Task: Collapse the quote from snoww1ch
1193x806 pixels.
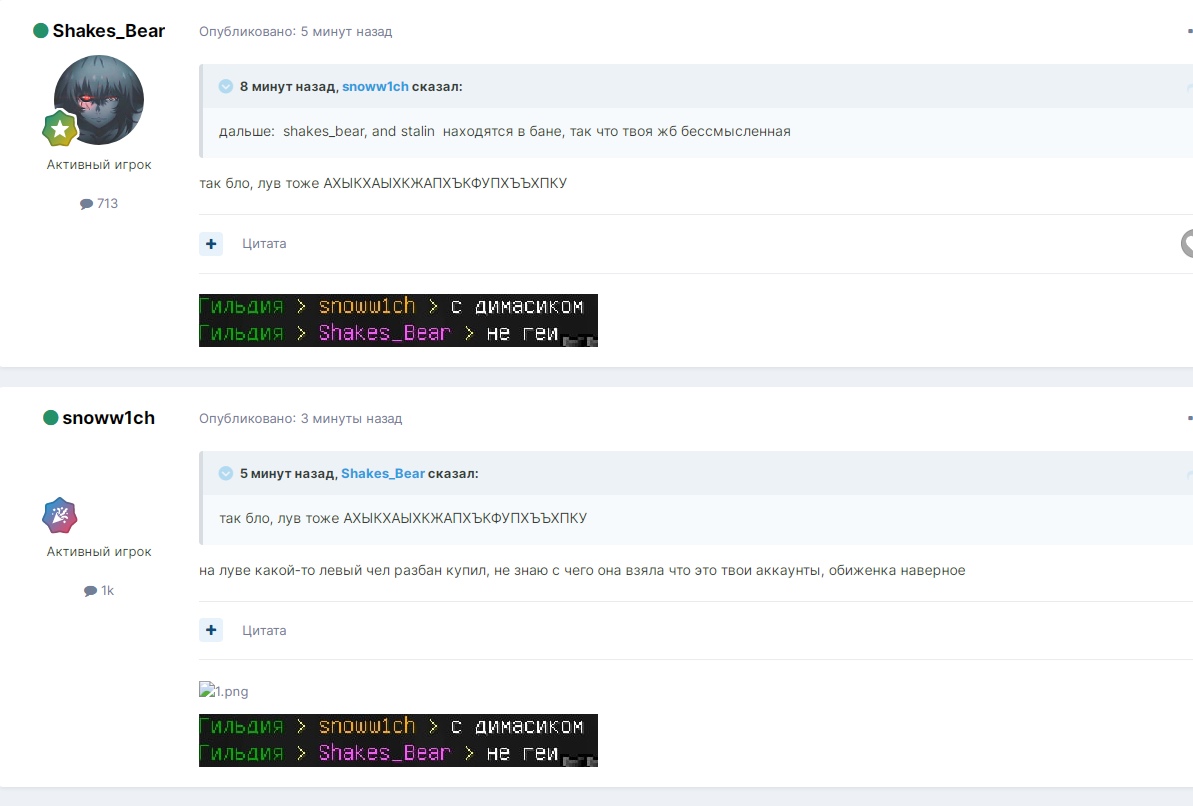Action: (226, 87)
